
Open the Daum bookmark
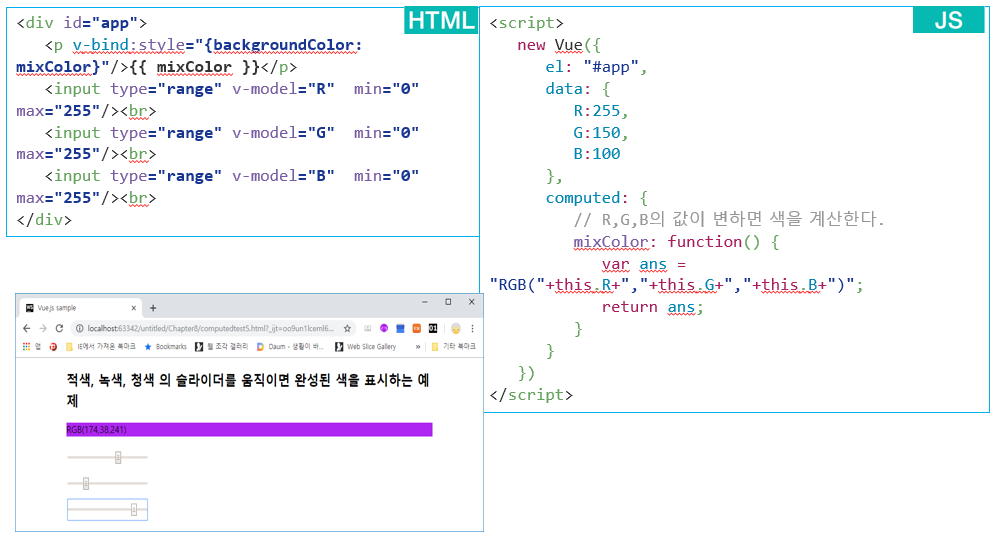pyautogui.click(x=290, y=347)
